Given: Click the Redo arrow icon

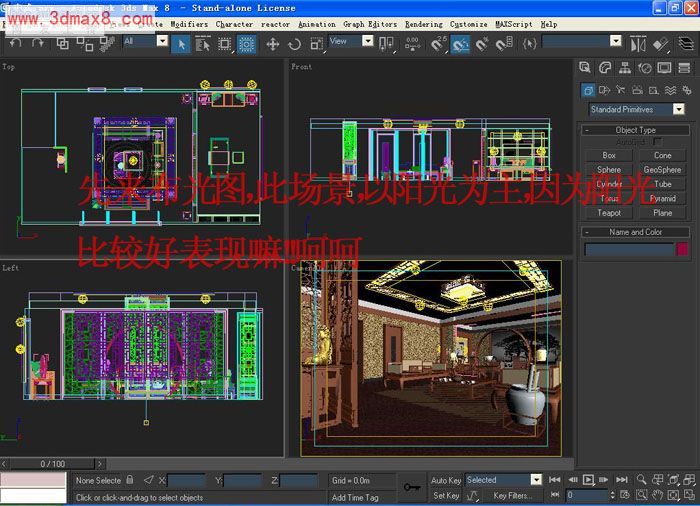Looking at the screenshot, I should click(x=38, y=43).
